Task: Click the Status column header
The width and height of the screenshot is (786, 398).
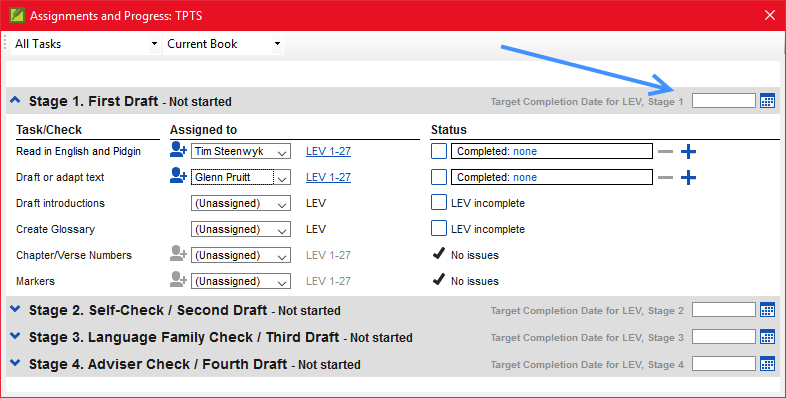Action: [x=449, y=130]
